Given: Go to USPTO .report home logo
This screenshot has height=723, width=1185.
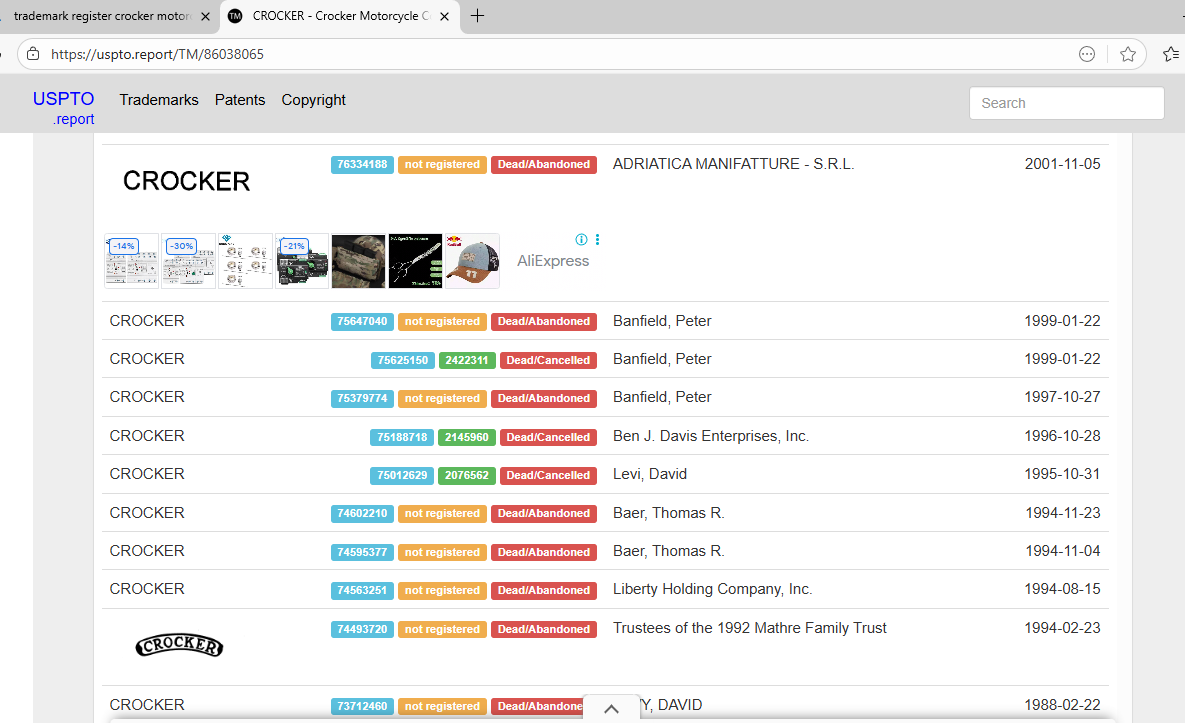Looking at the screenshot, I should 63,108.
